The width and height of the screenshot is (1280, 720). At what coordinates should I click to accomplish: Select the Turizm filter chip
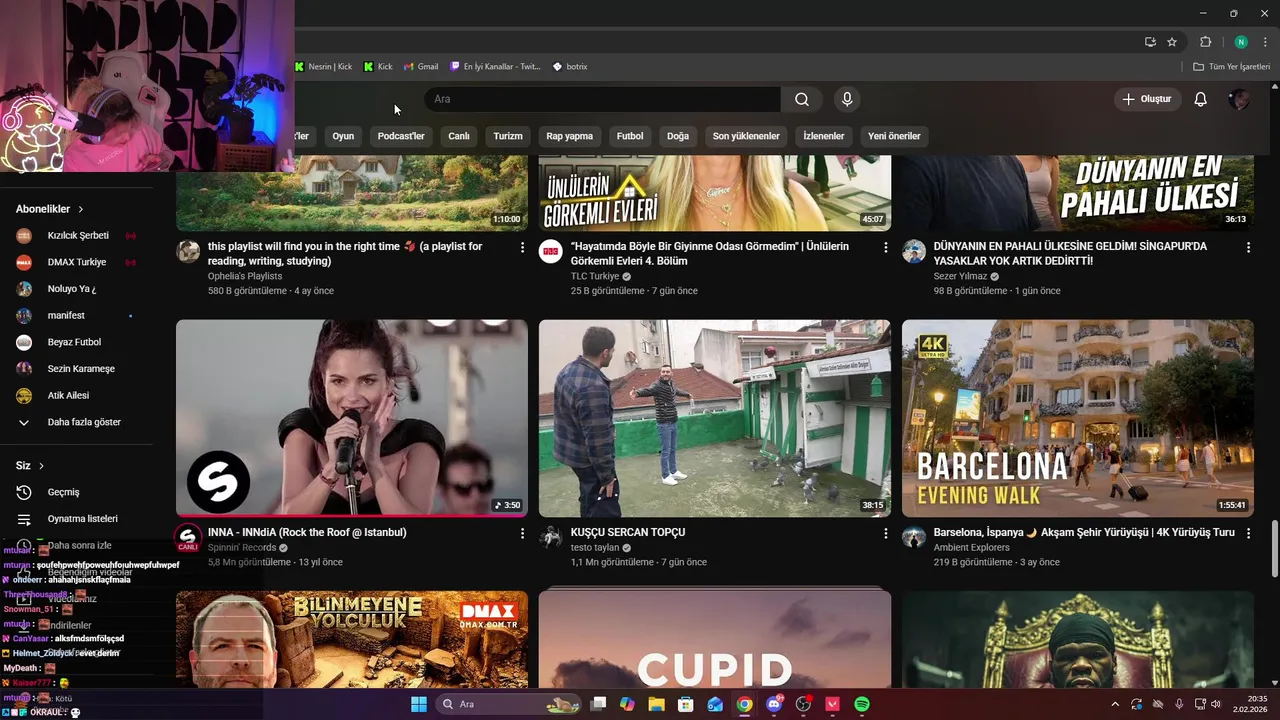pos(508,136)
